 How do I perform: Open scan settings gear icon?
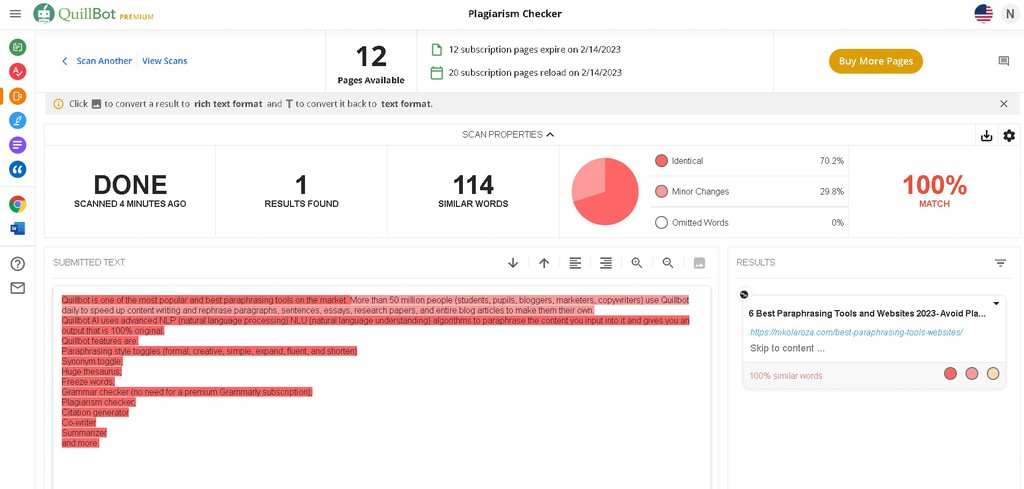click(1009, 136)
